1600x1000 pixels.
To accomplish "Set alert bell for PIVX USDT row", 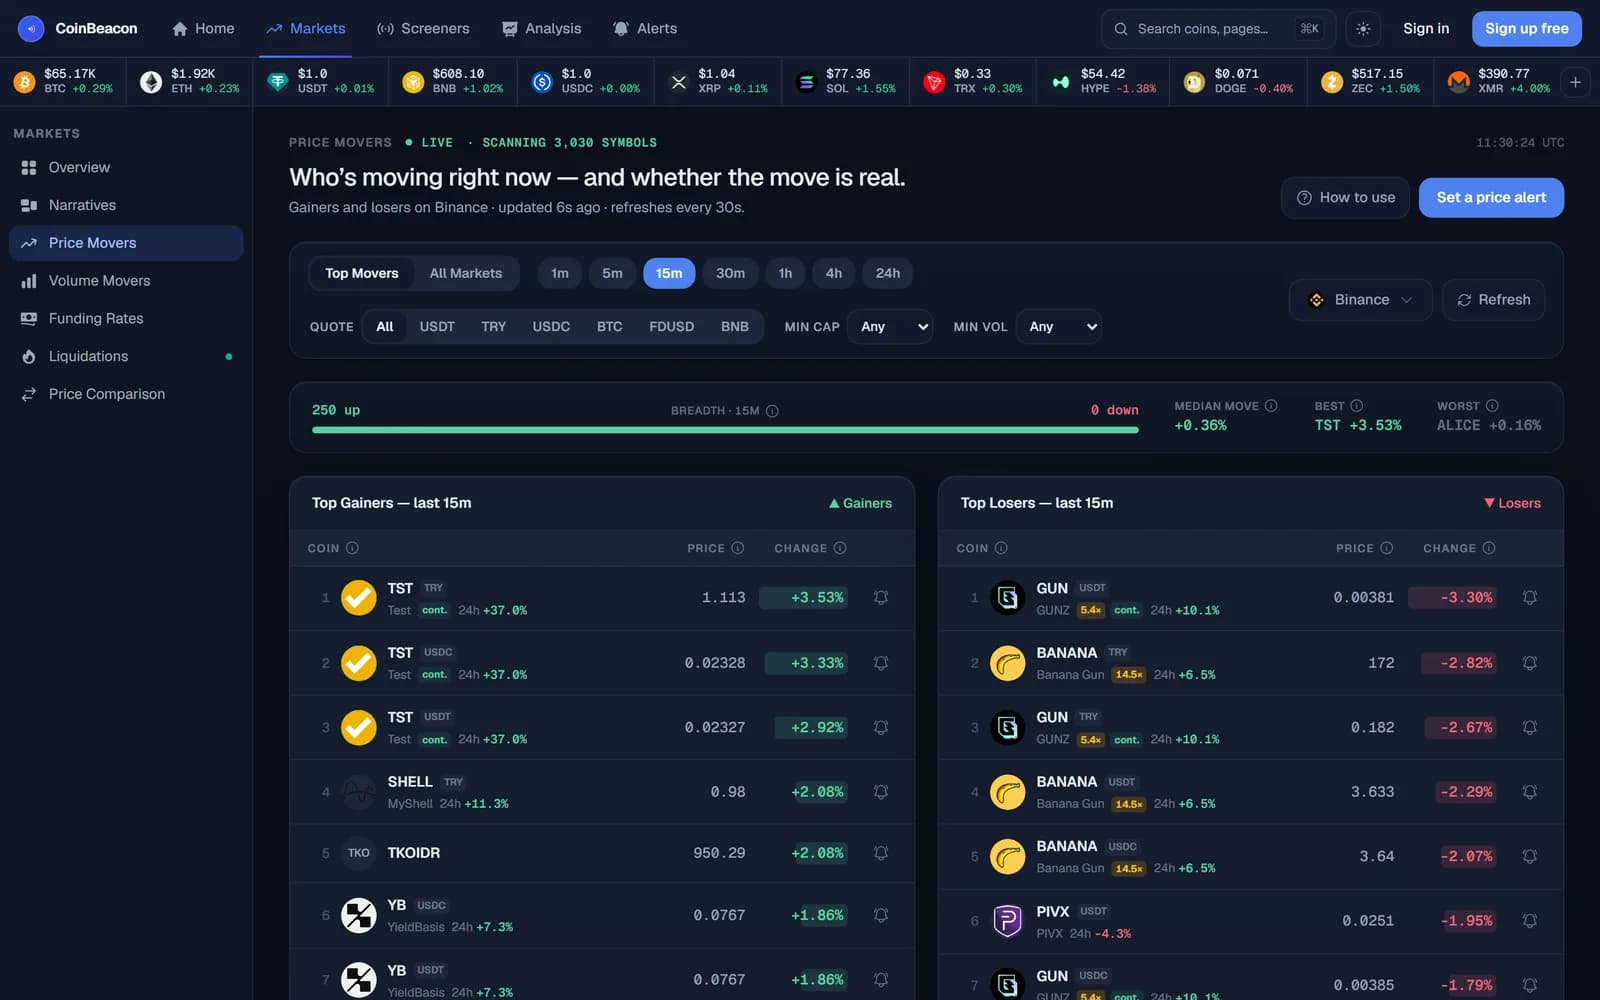I will tap(1530, 921).
